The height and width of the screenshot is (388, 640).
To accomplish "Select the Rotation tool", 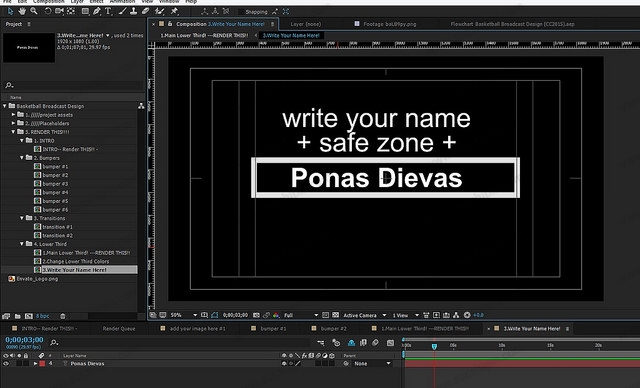I will [48, 11].
